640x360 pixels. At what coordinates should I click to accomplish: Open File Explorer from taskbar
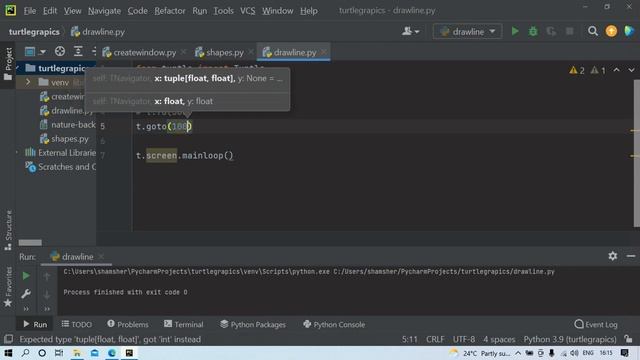77,353
